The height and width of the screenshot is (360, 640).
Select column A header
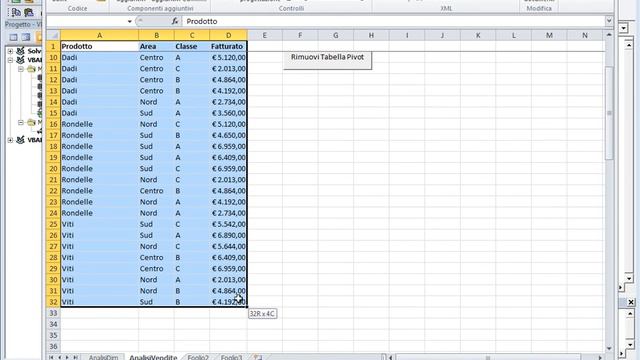pyautogui.click(x=99, y=36)
